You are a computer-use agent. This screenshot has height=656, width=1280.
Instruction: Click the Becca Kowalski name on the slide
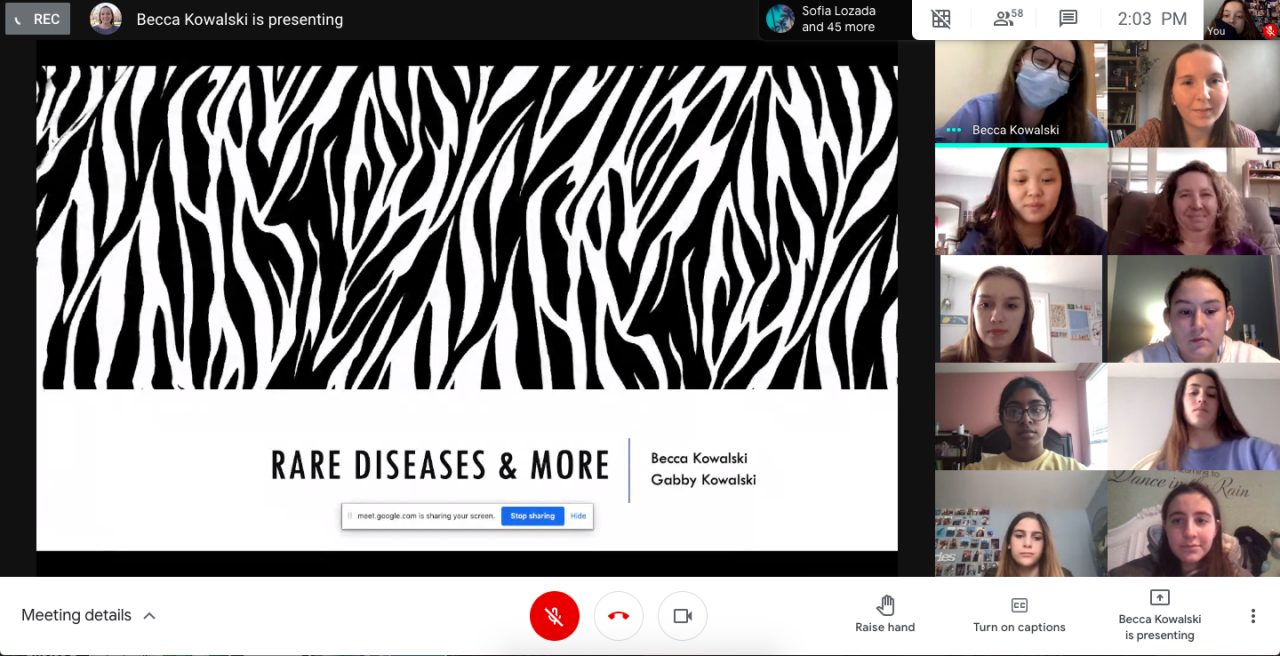click(x=699, y=458)
